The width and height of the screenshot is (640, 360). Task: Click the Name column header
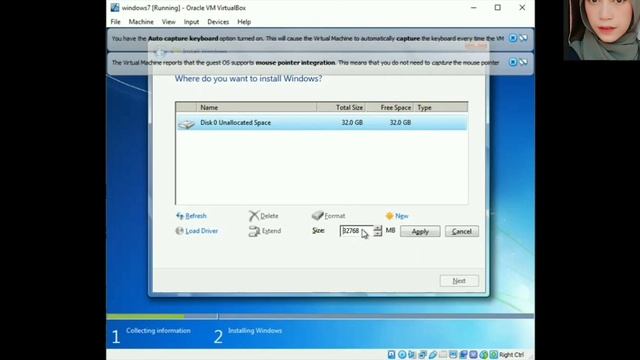point(256,107)
